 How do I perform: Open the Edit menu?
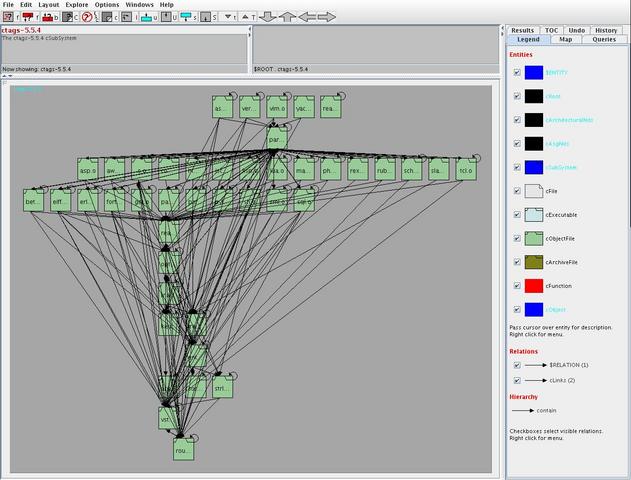[26, 4]
